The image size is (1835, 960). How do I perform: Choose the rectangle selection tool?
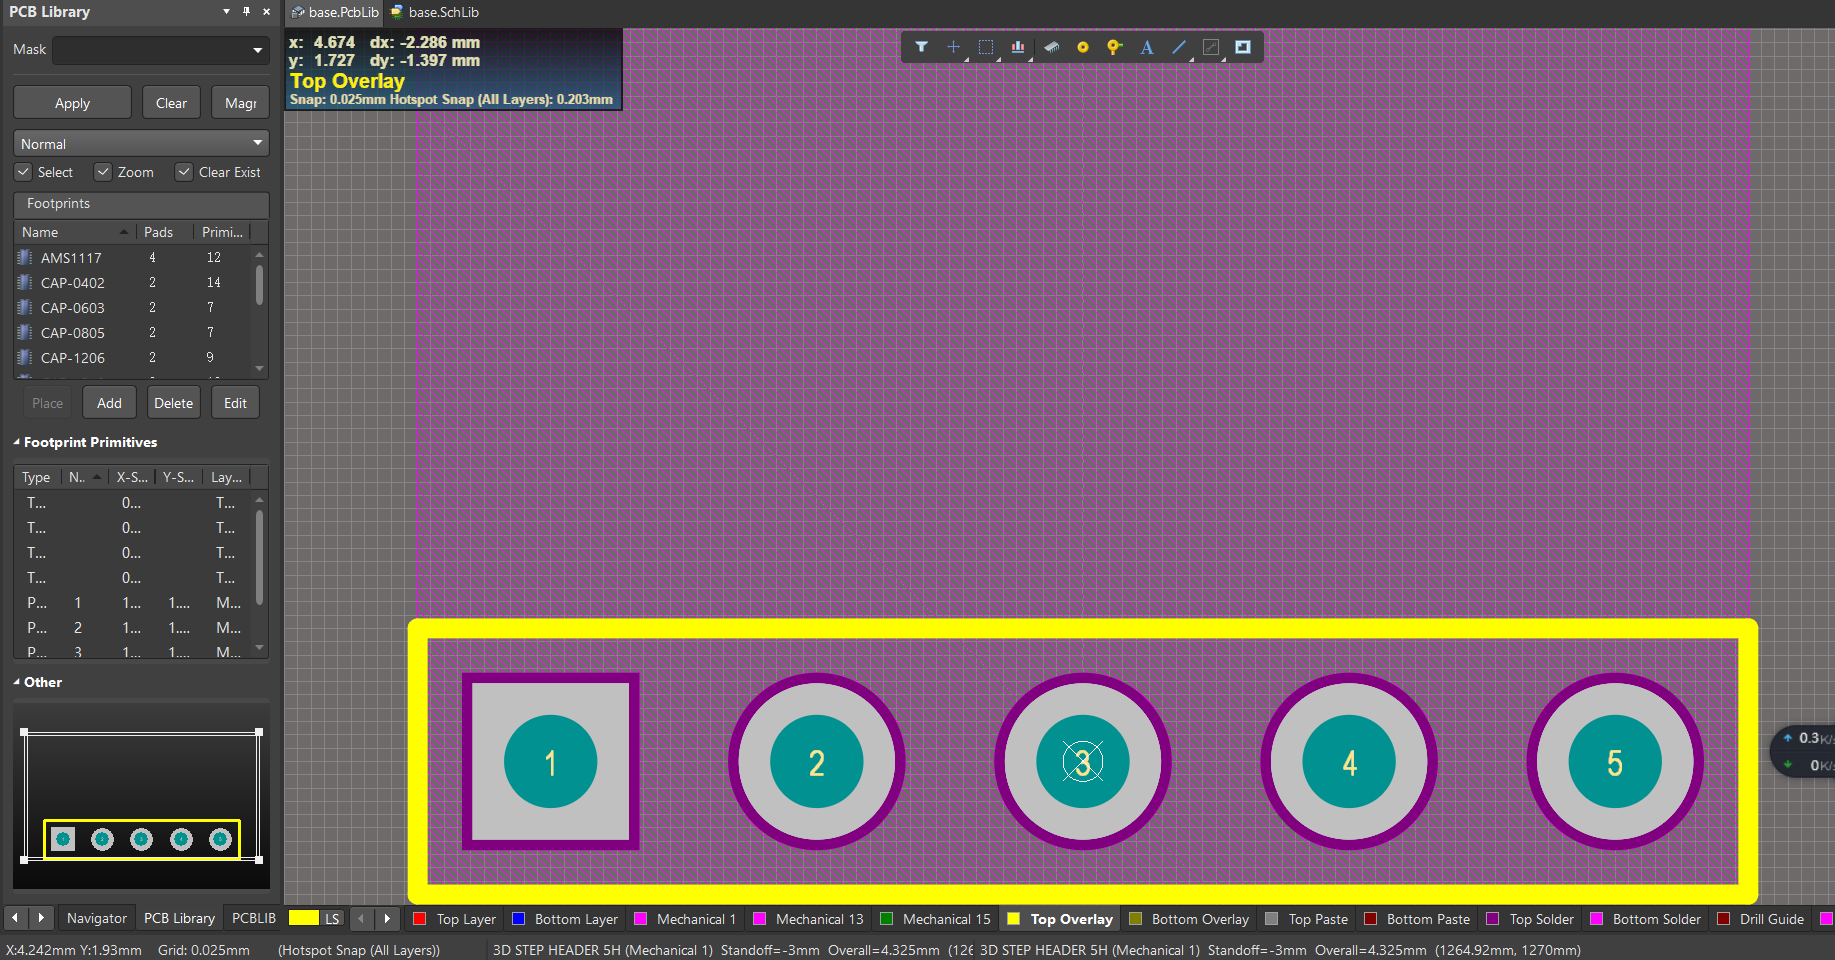[985, 47]
